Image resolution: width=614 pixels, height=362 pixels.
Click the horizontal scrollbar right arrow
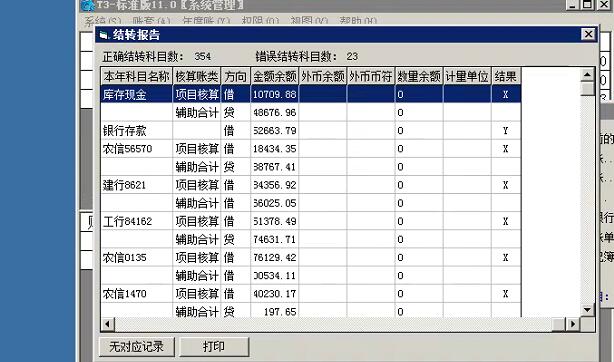tap(573, 324)
